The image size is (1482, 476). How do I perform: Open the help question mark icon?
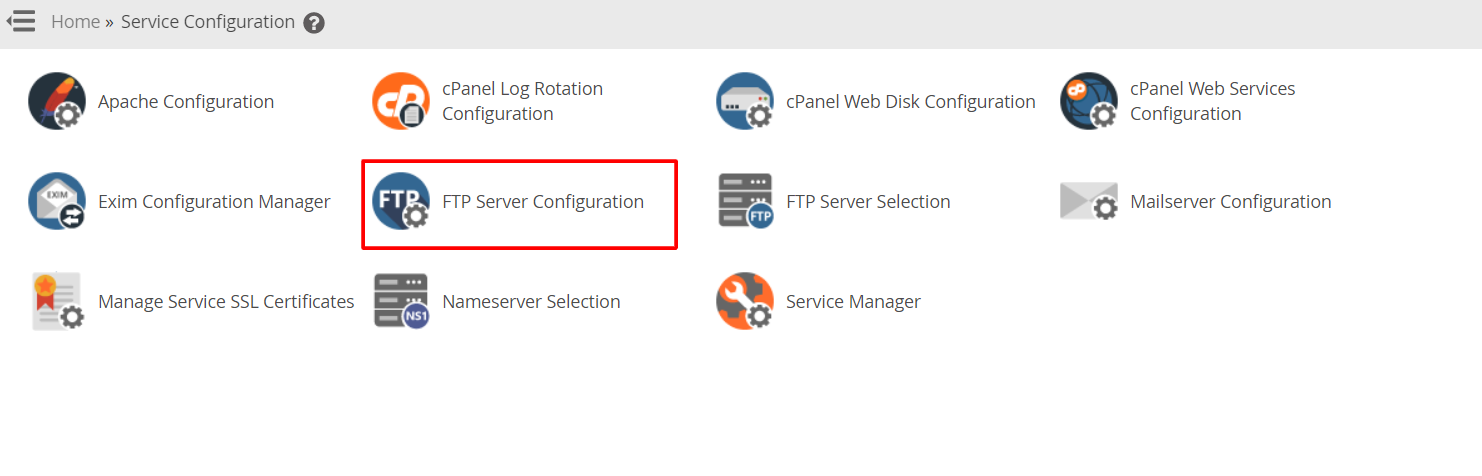[x=314, y=22]
